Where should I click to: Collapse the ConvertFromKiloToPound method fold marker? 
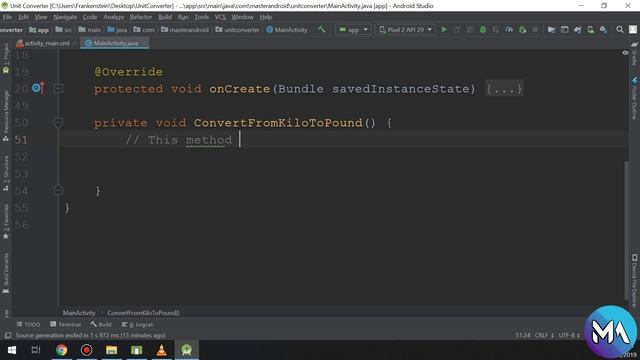point(58,122)
